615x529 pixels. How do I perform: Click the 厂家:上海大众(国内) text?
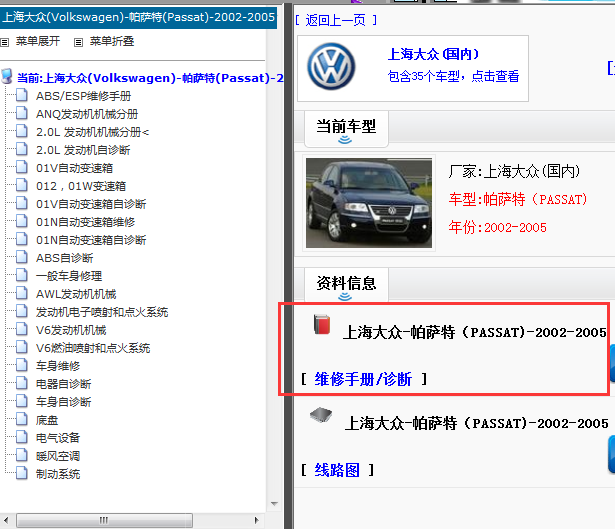(514, 171)
